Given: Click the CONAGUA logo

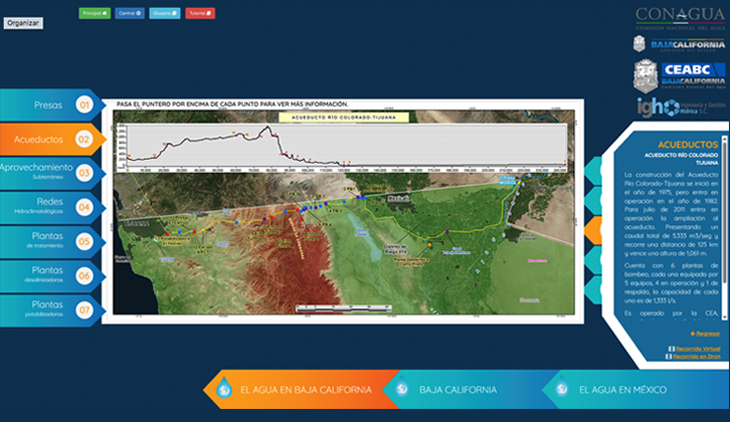Looking at the screenshot, I should pyautogui.click(x=680, y=19).
